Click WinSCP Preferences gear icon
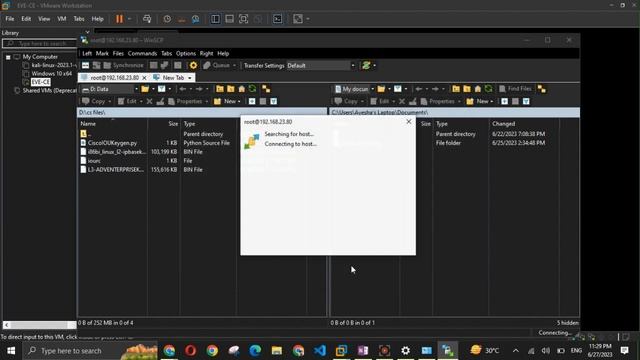The width and height of the screenshot is (640, 360). coord(193,65)
